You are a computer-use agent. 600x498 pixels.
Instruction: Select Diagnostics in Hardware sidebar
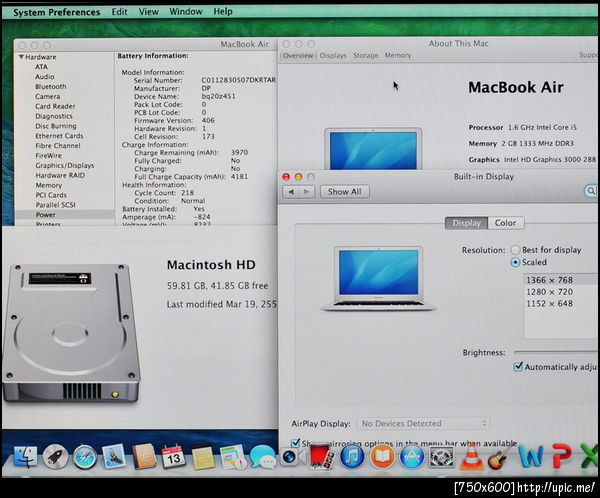click(54, 116)
